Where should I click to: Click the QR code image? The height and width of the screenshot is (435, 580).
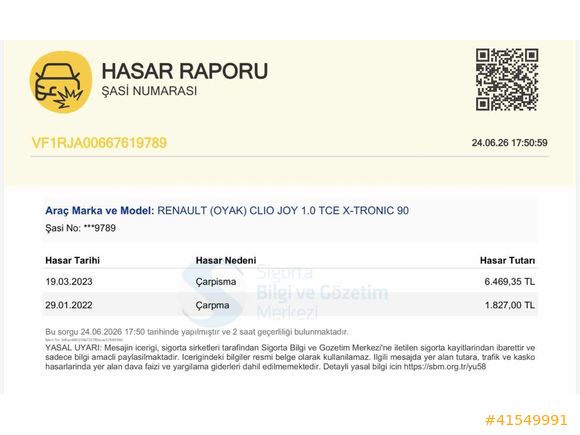pos(507,80)
